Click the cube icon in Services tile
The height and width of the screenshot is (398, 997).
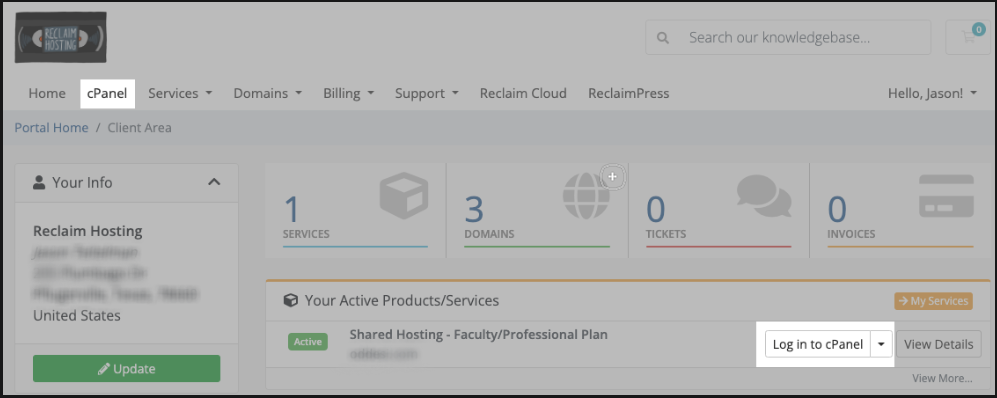[404, 196]
